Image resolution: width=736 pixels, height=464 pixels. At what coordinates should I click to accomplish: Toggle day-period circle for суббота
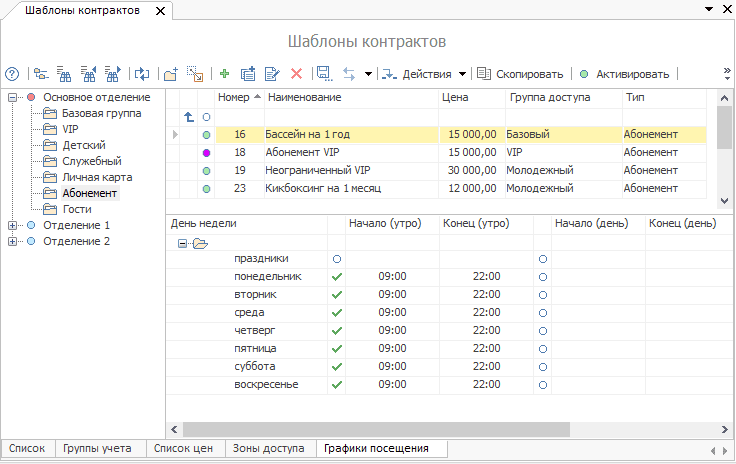point(543,367)
